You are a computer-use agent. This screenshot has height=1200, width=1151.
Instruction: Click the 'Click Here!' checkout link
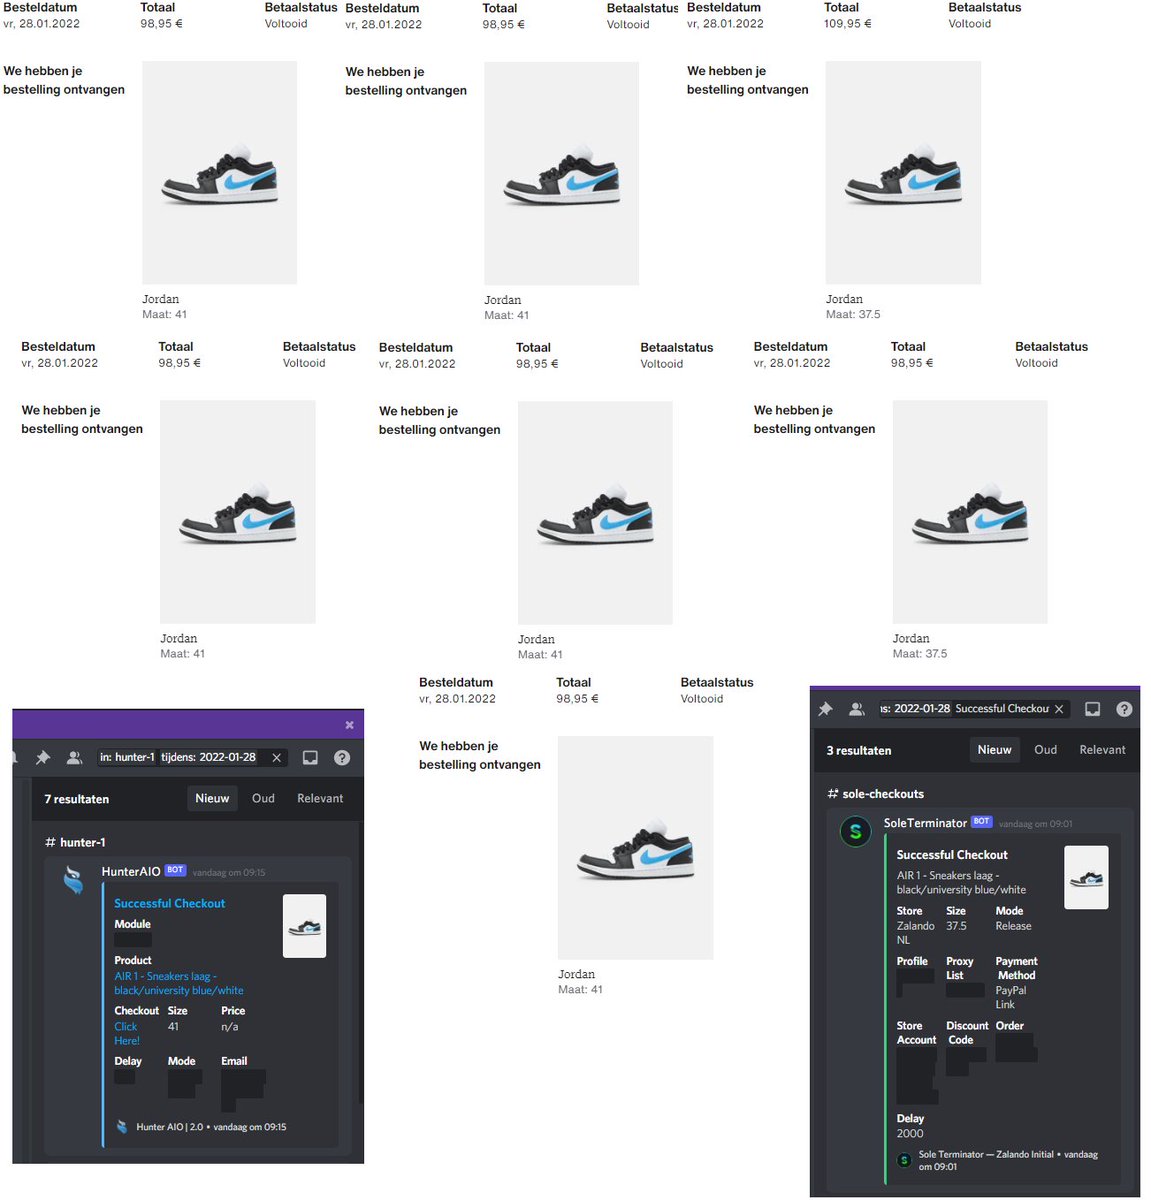click(x=127, y=1033)
